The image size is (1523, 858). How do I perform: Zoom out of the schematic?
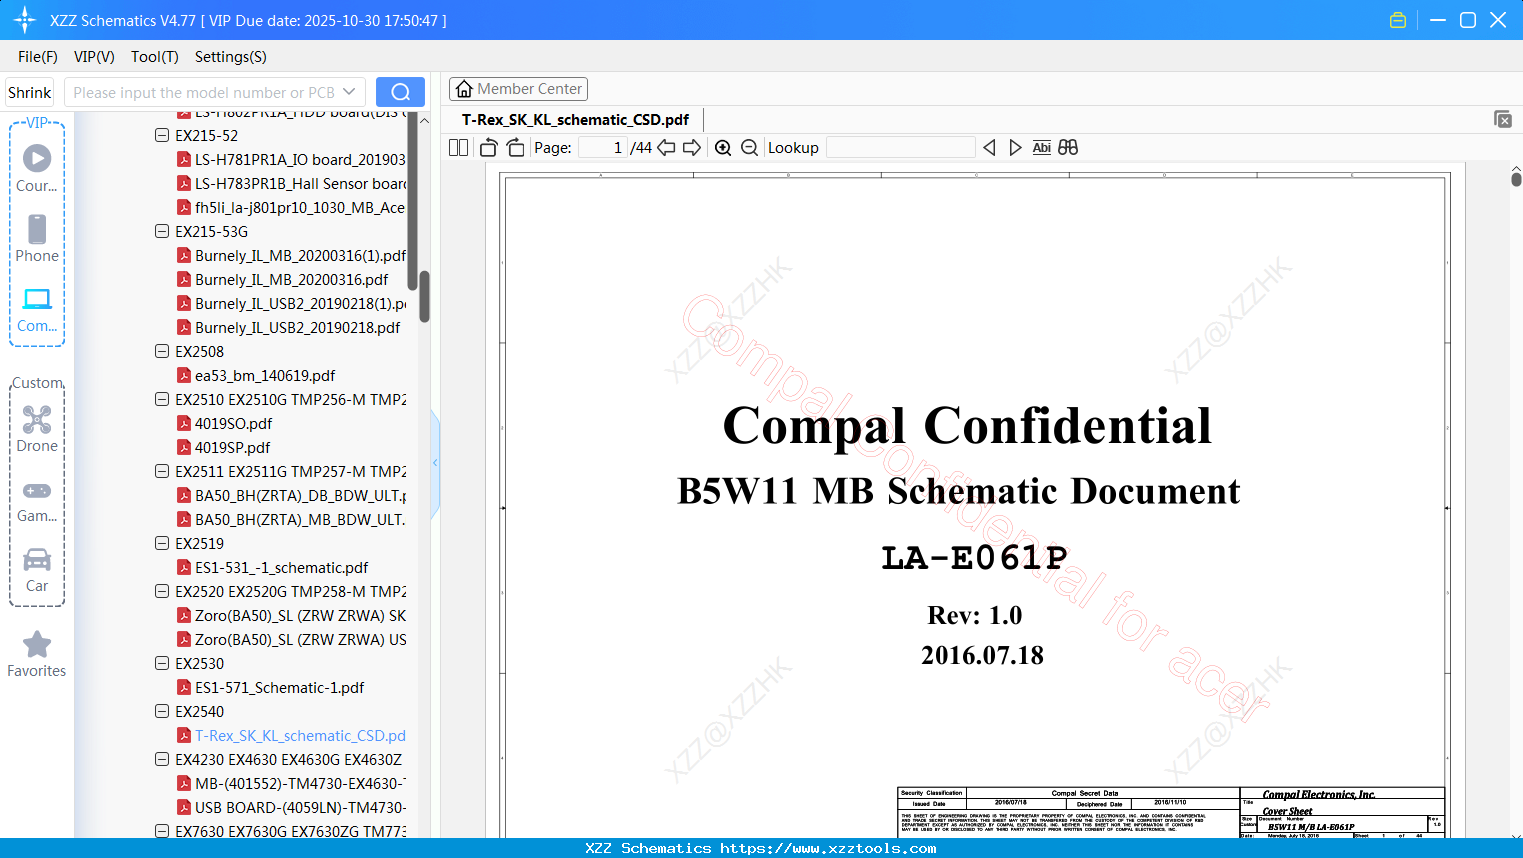point(749,148)
